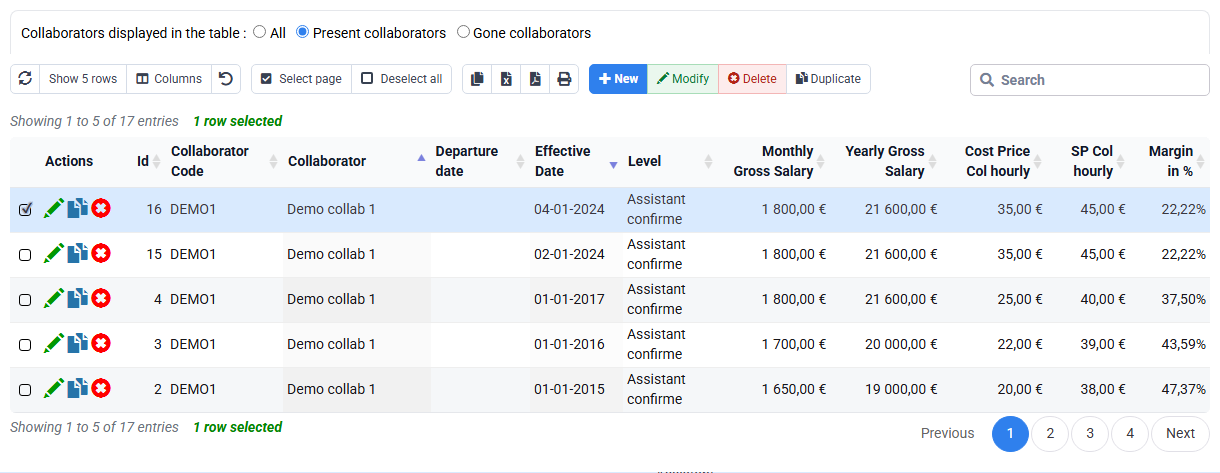Check the checkbox for row Id 3
The height and width of the screenshot is (473, 1220).
[x=25, y=345]
